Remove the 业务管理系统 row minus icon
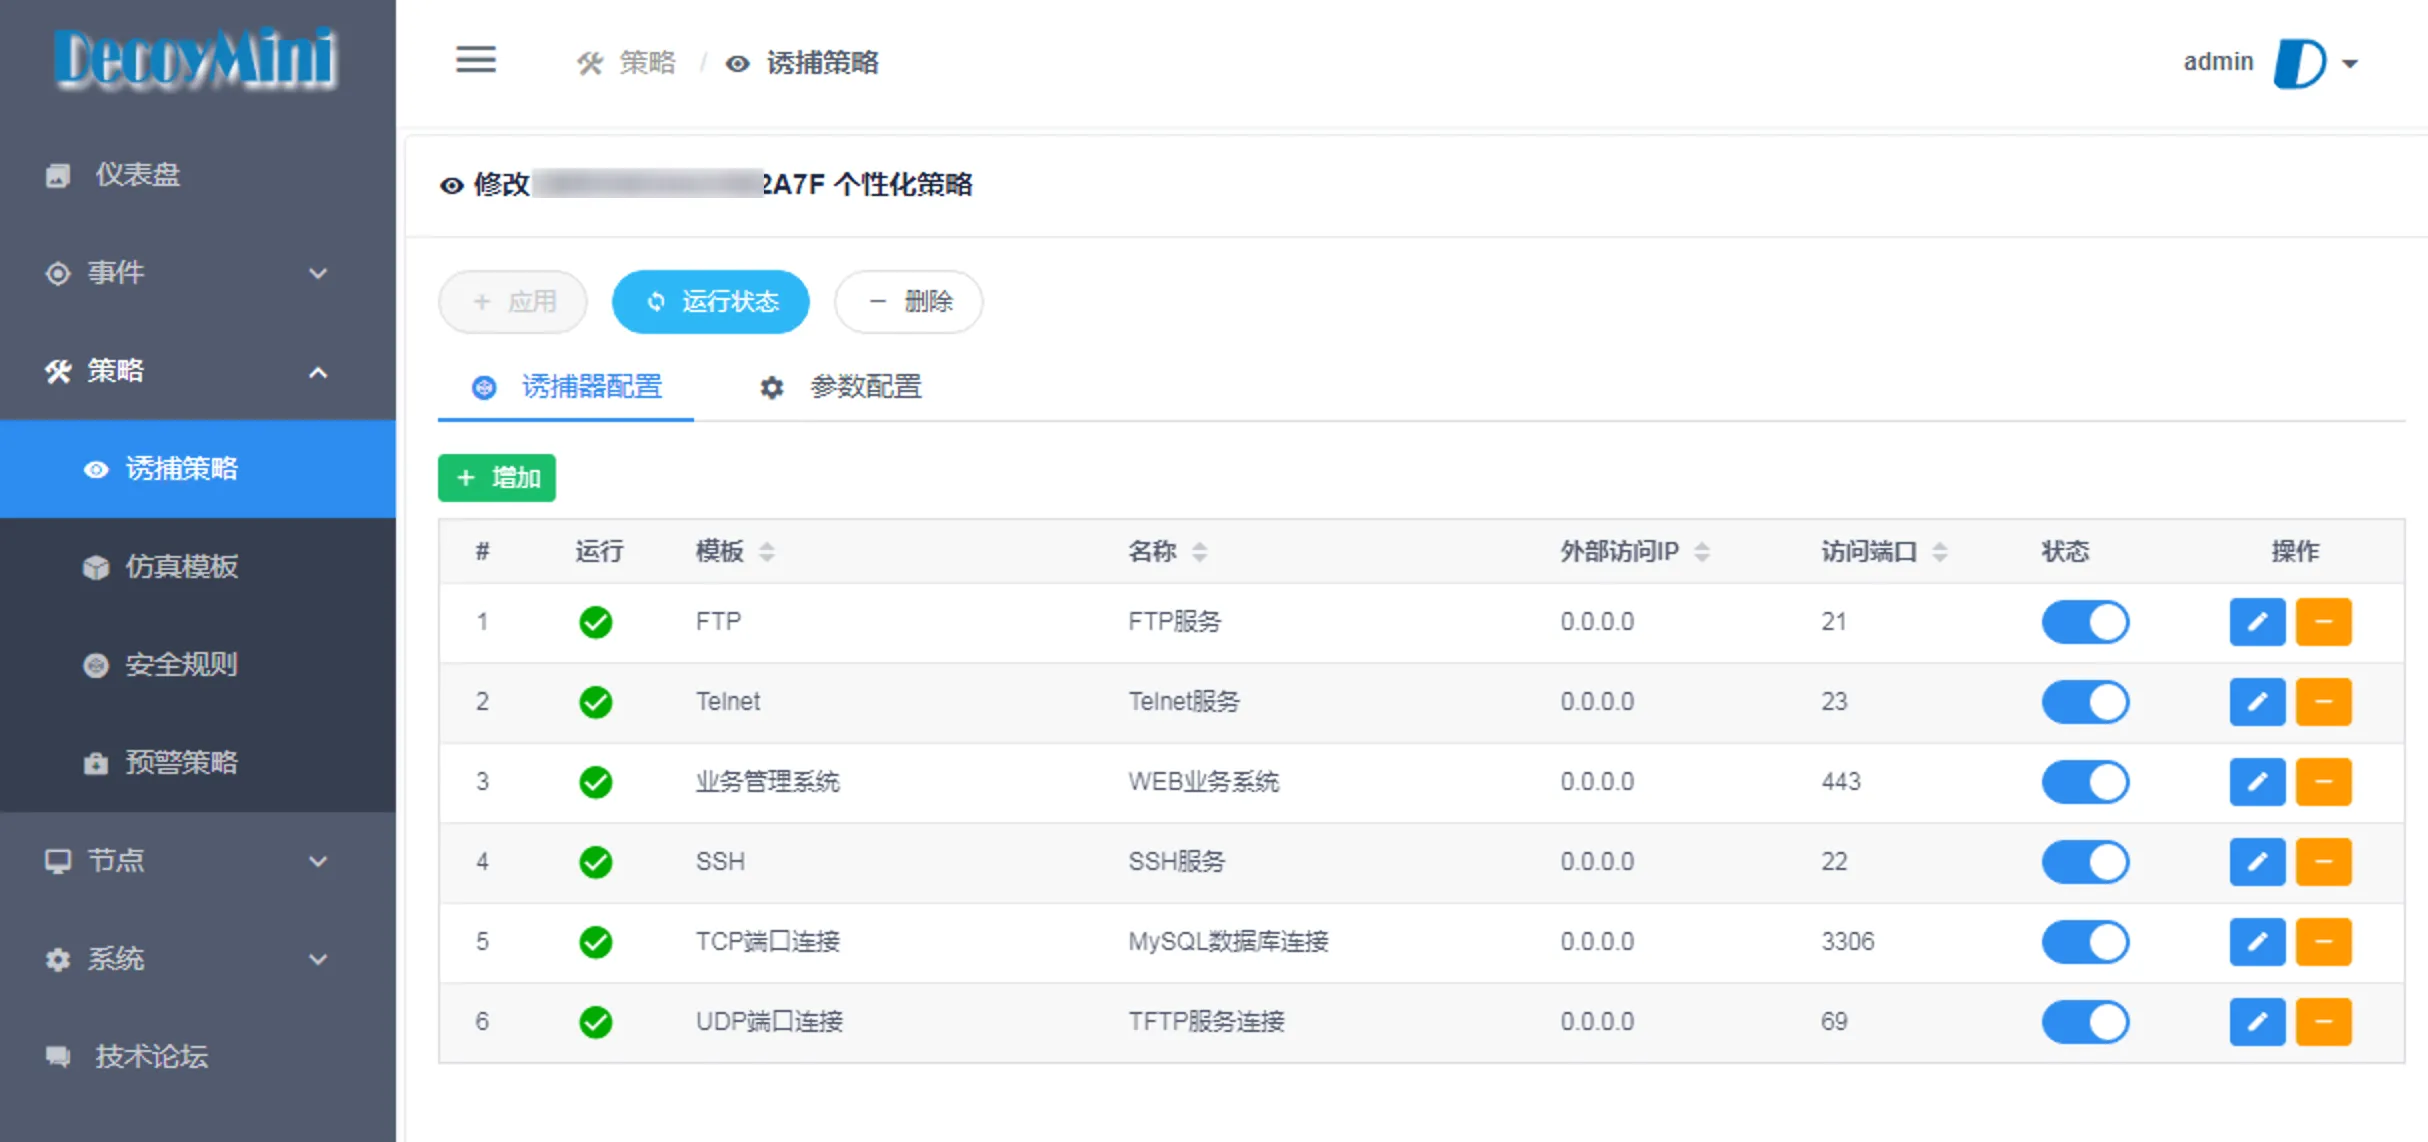The width and height of the screenshot is (2428, 1142). click(2324, 782)
